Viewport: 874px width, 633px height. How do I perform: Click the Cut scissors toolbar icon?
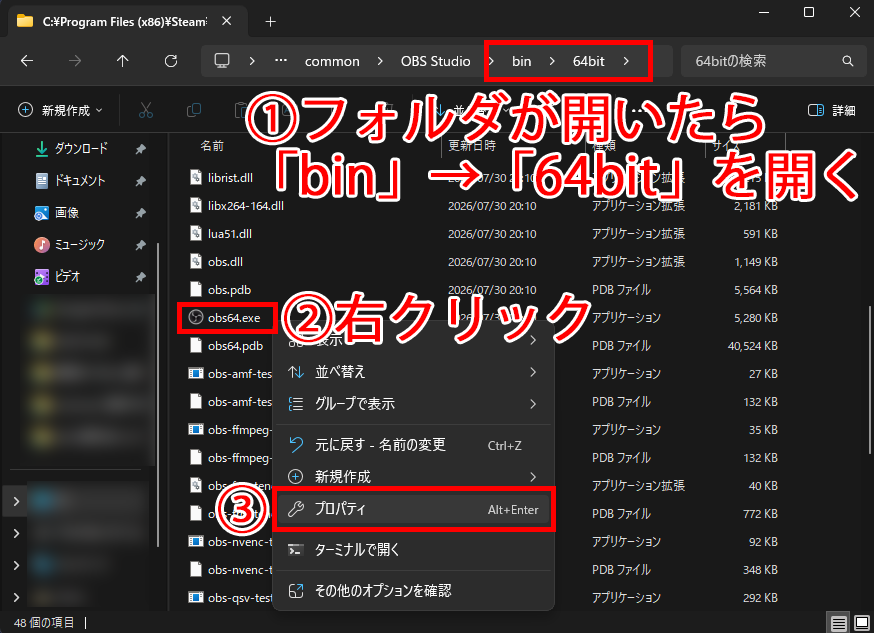(x=145, y=110)
